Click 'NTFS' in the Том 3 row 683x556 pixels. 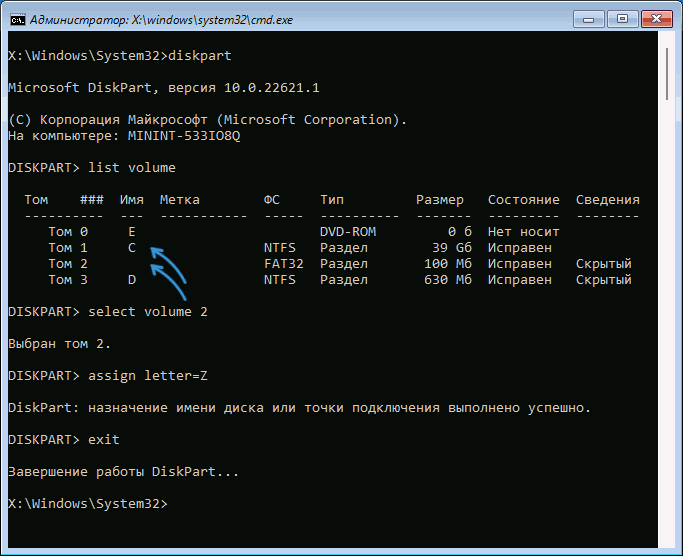(280, 280)
